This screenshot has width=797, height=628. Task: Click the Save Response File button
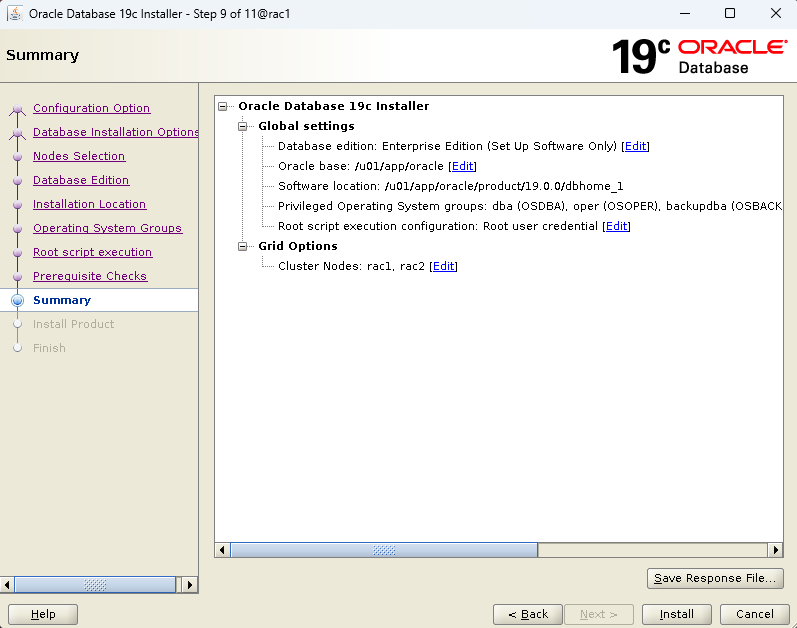coord(715,578)
